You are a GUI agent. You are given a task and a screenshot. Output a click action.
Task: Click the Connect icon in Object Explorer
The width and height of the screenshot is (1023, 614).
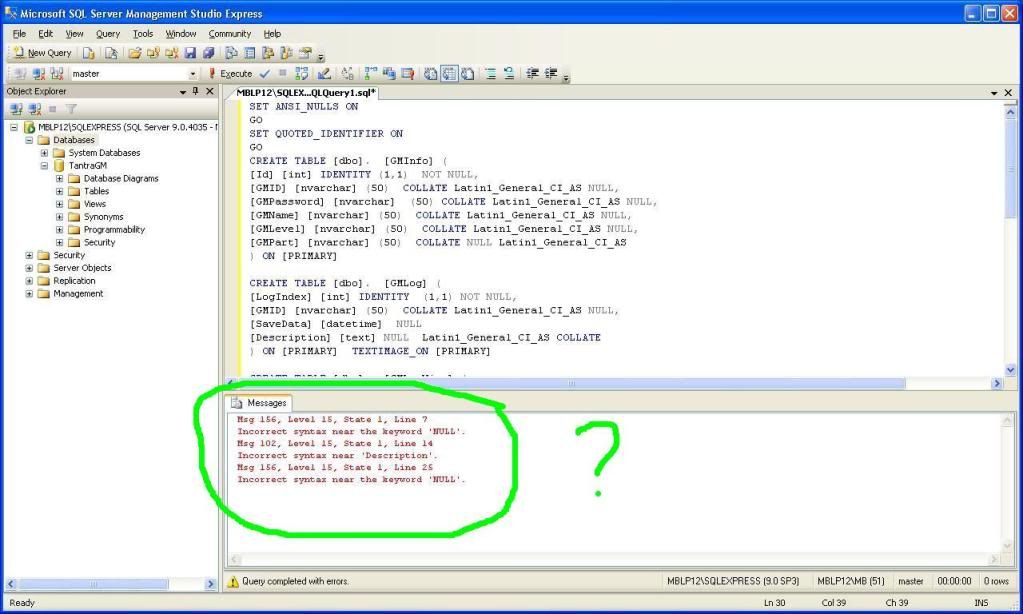click(16, 109)
